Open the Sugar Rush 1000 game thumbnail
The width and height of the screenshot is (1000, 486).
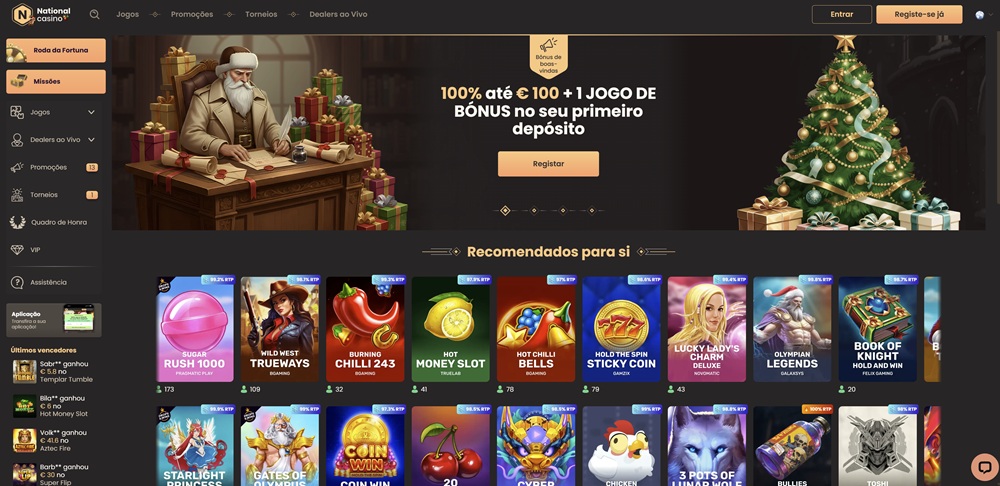[x=195, y=329]
